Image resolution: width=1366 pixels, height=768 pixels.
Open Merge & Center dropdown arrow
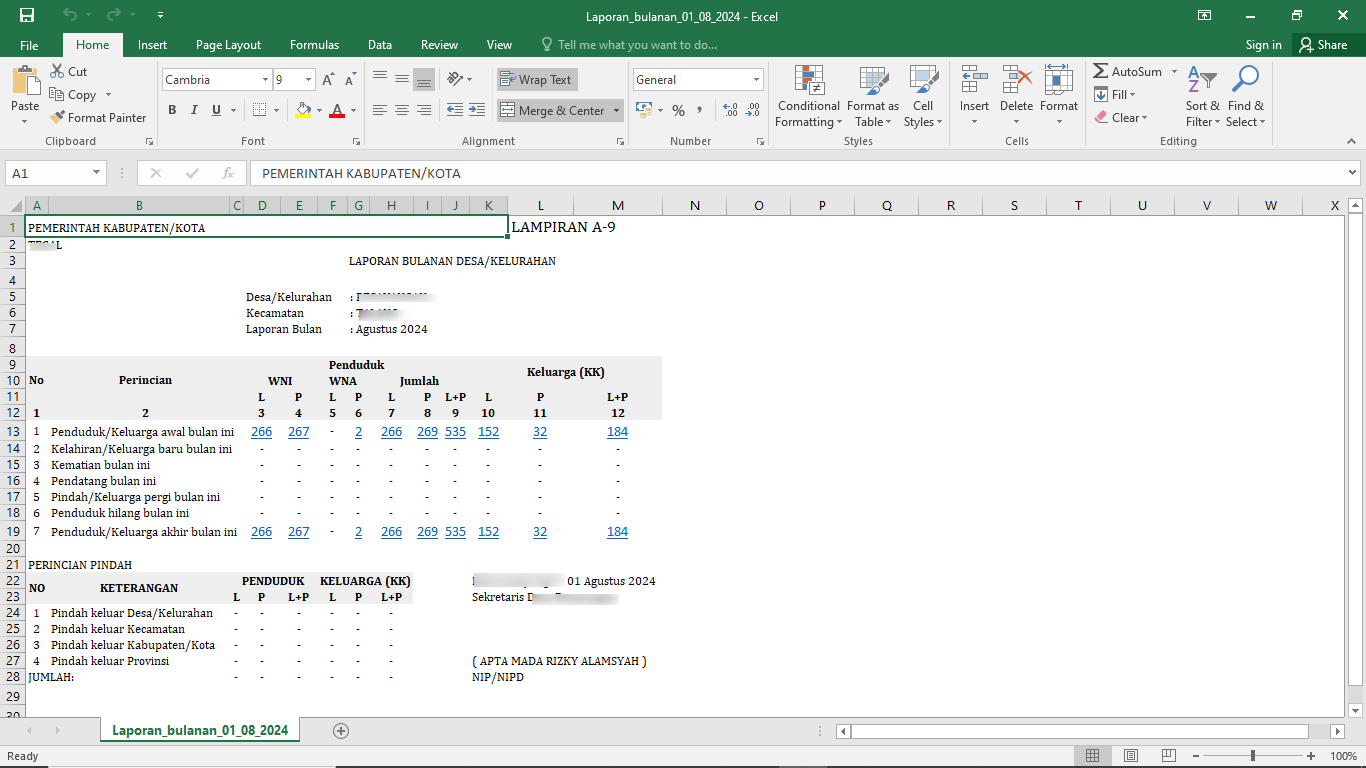coord(616,110)
